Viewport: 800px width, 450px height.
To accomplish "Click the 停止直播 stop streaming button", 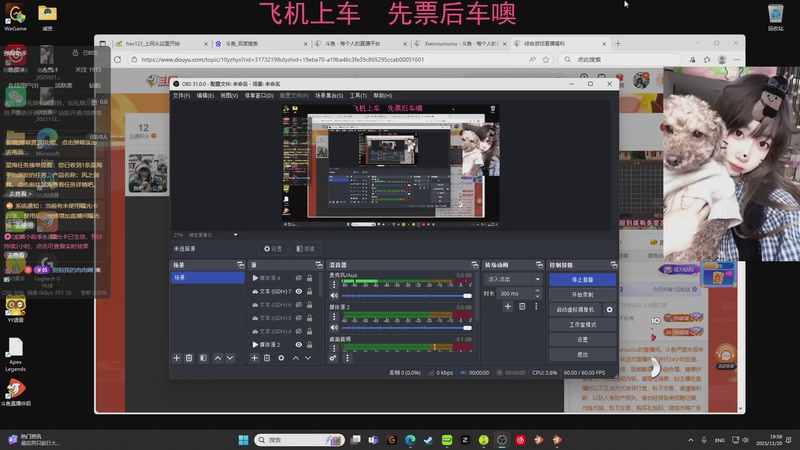I will 583,280.
